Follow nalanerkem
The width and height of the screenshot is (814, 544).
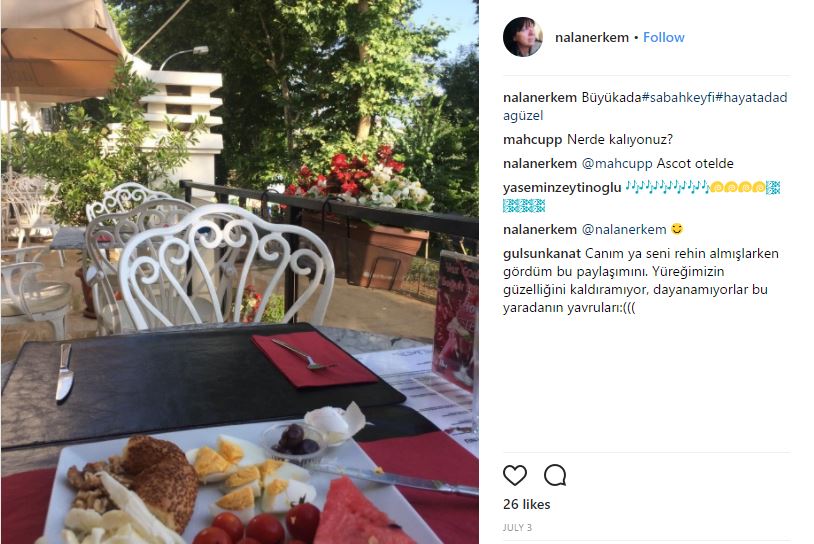click(x=663, y=37)
